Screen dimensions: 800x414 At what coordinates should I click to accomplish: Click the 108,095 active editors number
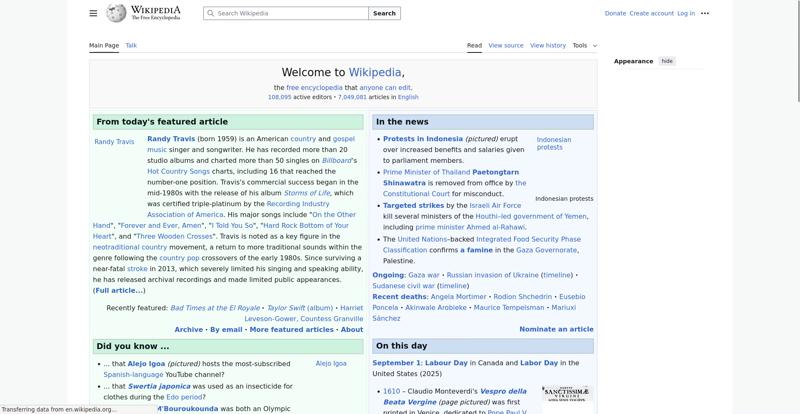[x=280, y=97]
